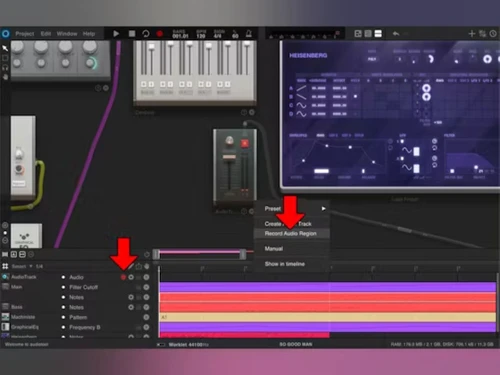Toggle the snap grid icon beside Smart
The height and width of the screenshot is (375, 500).
(5, 266)
